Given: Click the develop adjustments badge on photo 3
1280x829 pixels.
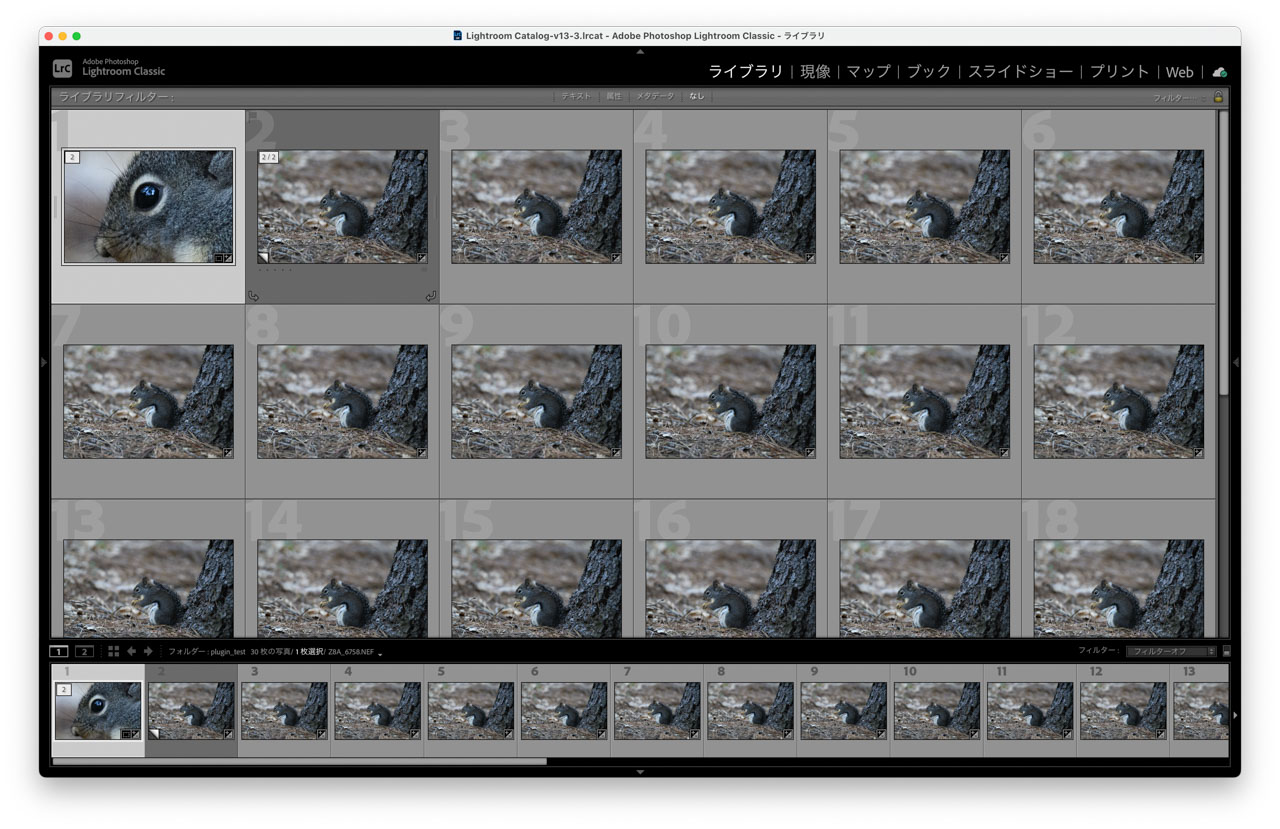Looking at the screenshot, I should [615, 258].
